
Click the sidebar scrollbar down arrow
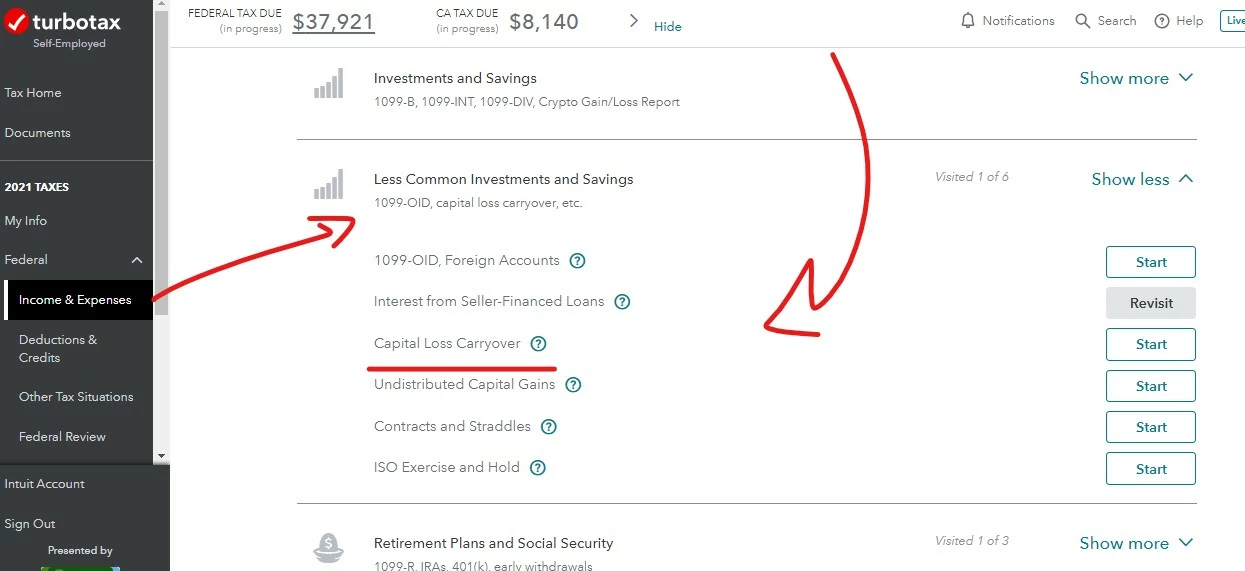(161, 456)
